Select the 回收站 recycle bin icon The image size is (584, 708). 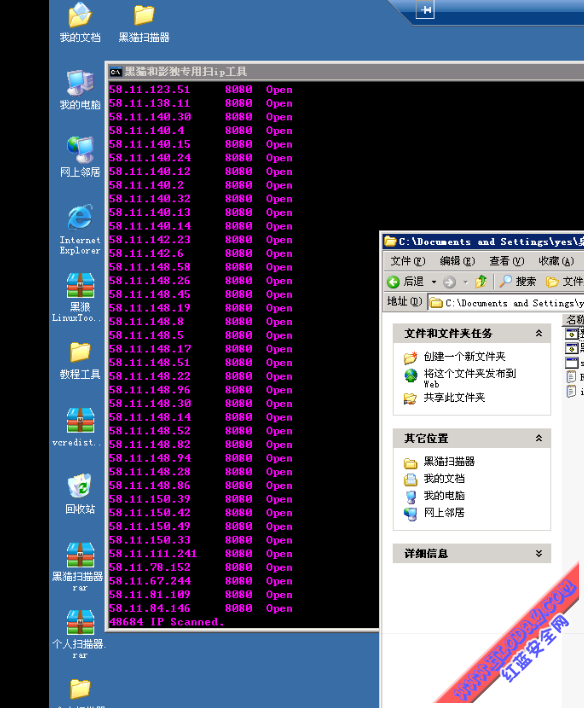(80, 494)
